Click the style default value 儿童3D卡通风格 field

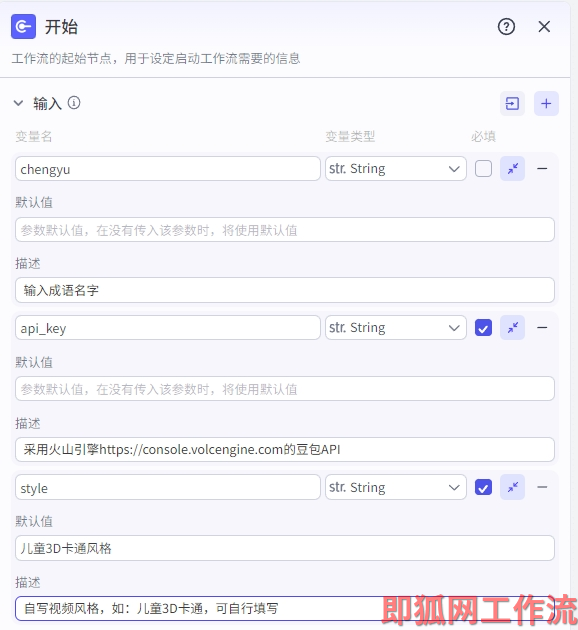(x=285, y=548)
